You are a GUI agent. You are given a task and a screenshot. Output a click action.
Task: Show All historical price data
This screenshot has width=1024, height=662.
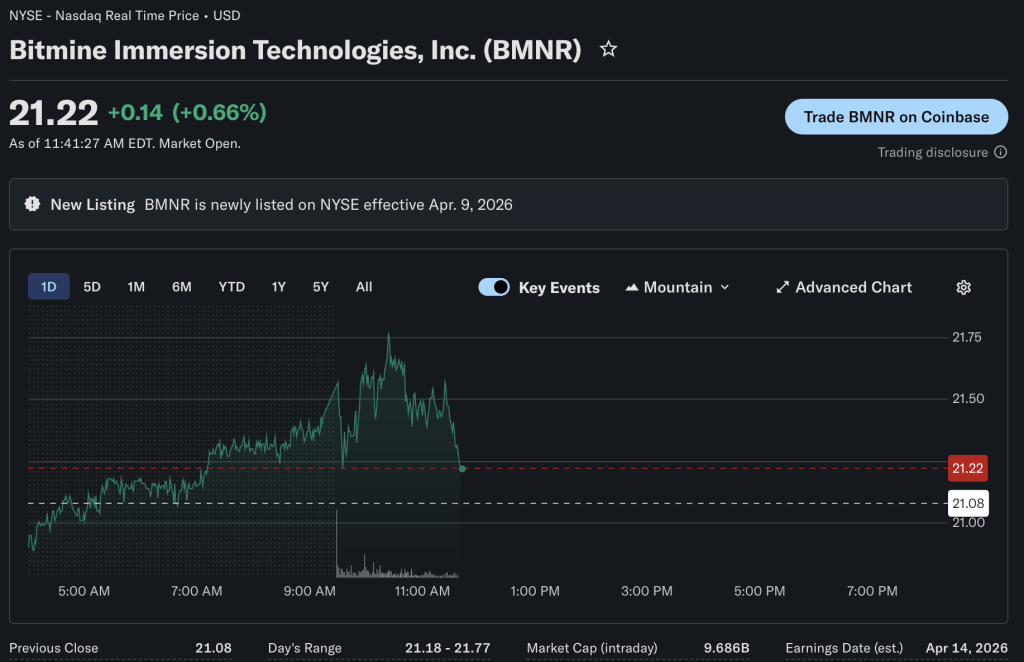click(x=364, y=287)
